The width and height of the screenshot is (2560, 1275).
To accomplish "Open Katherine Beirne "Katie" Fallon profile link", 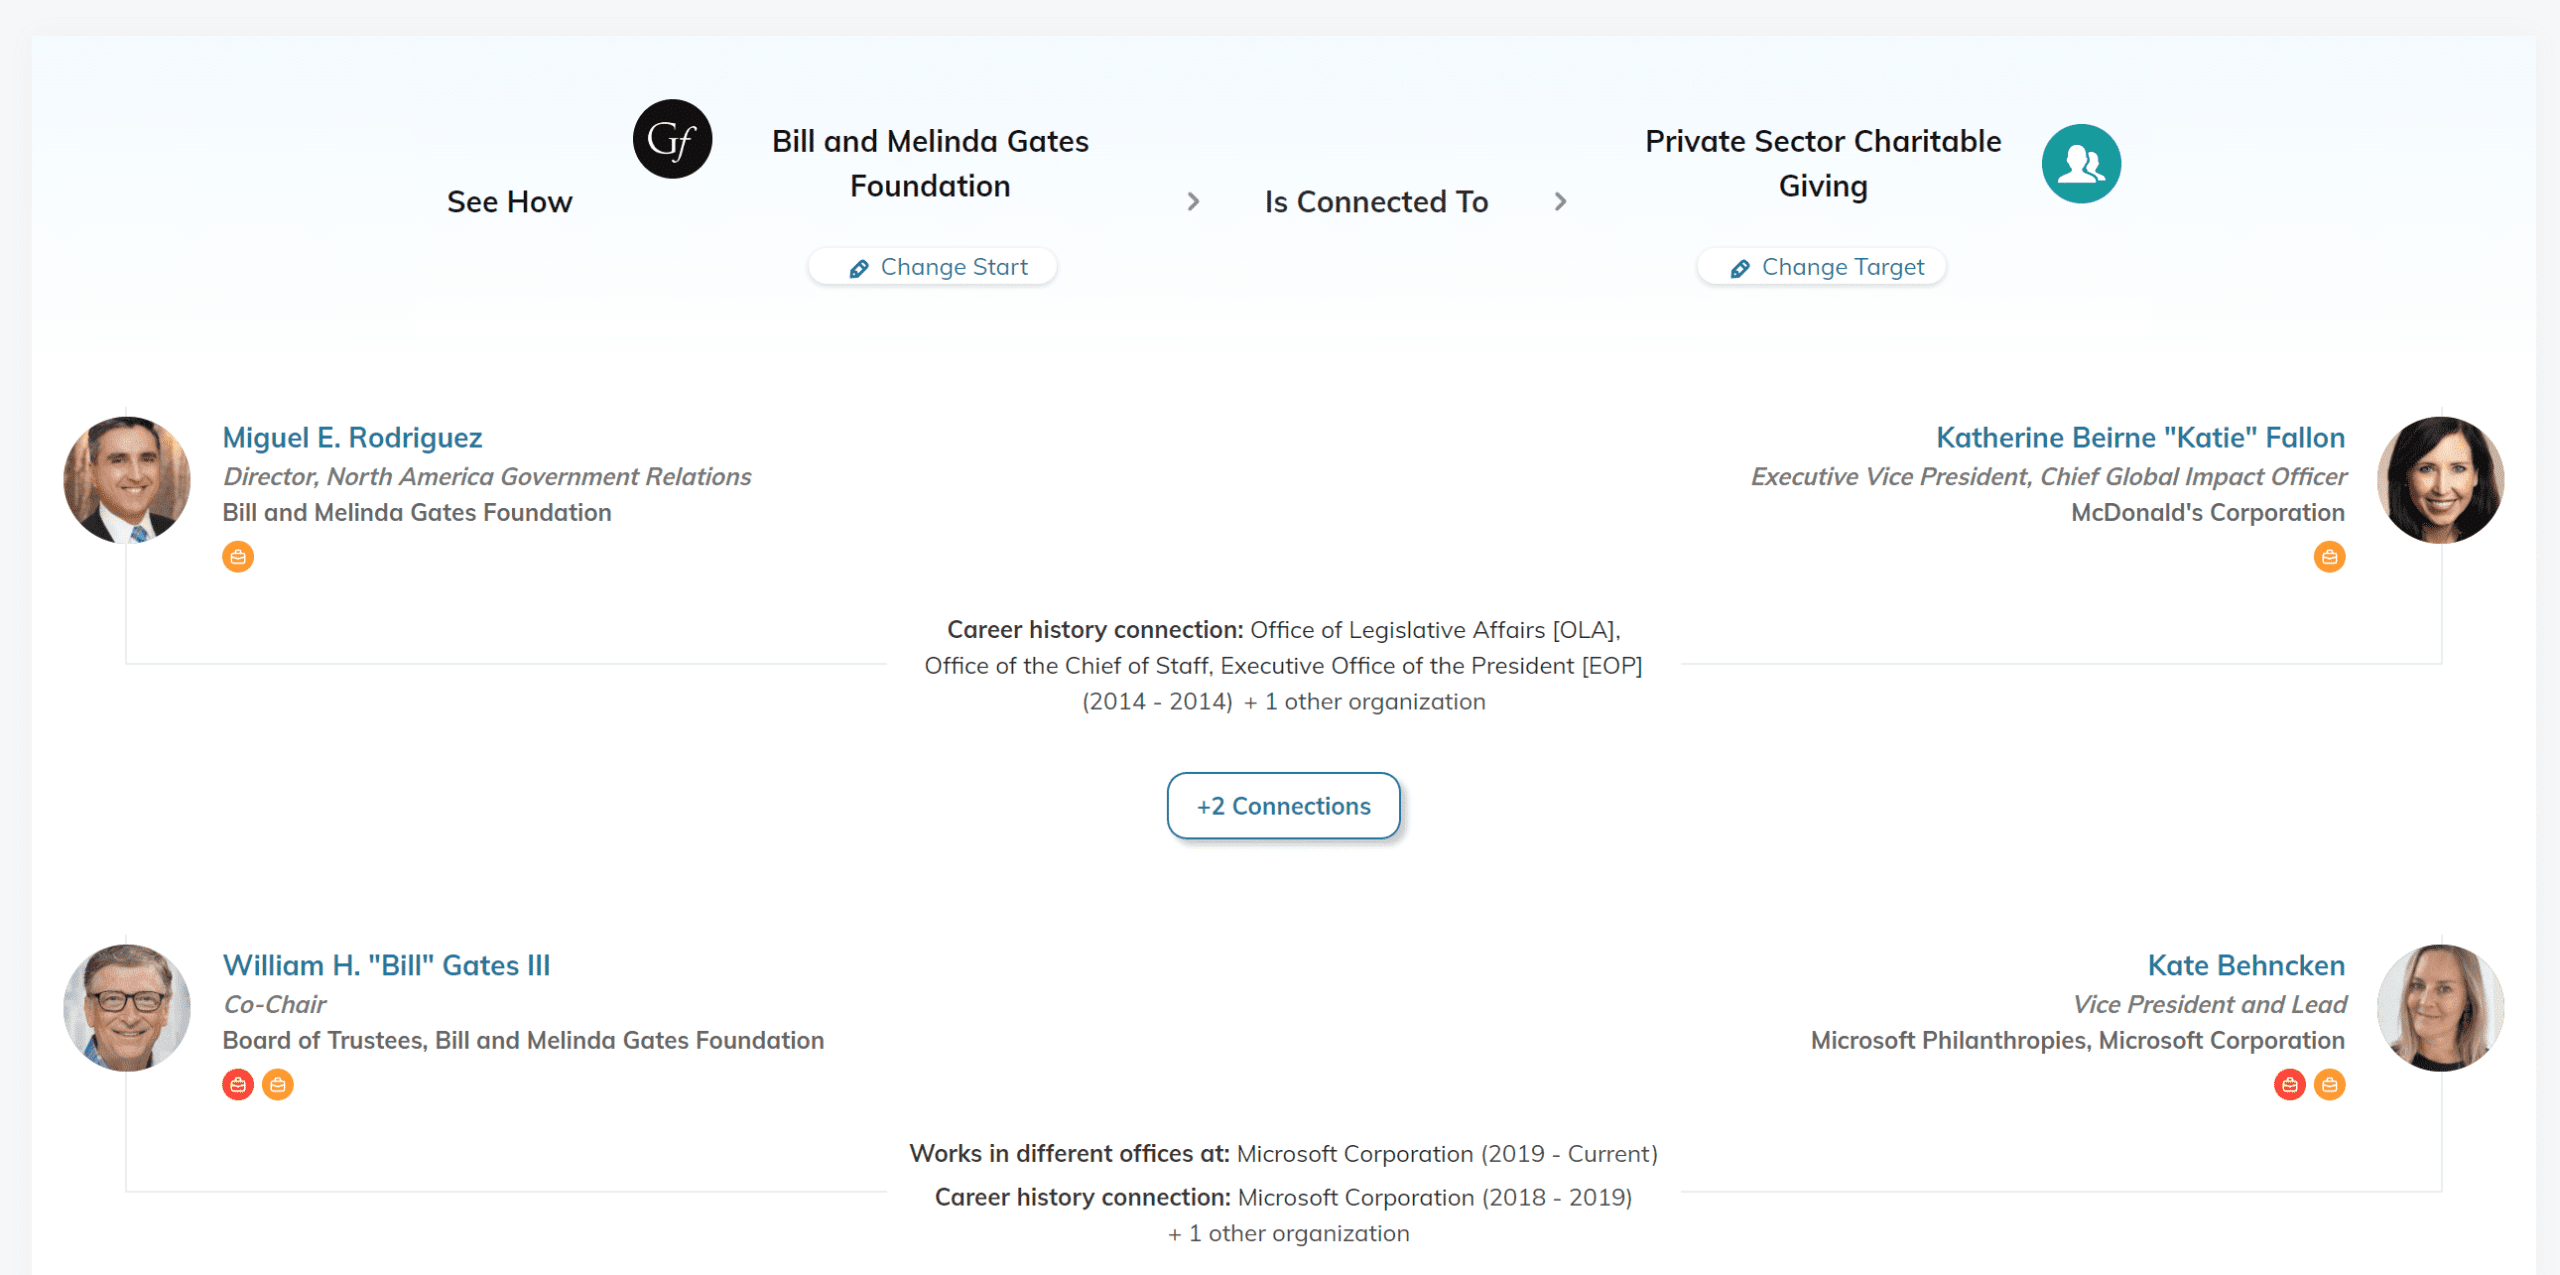I will (2140, 437).
